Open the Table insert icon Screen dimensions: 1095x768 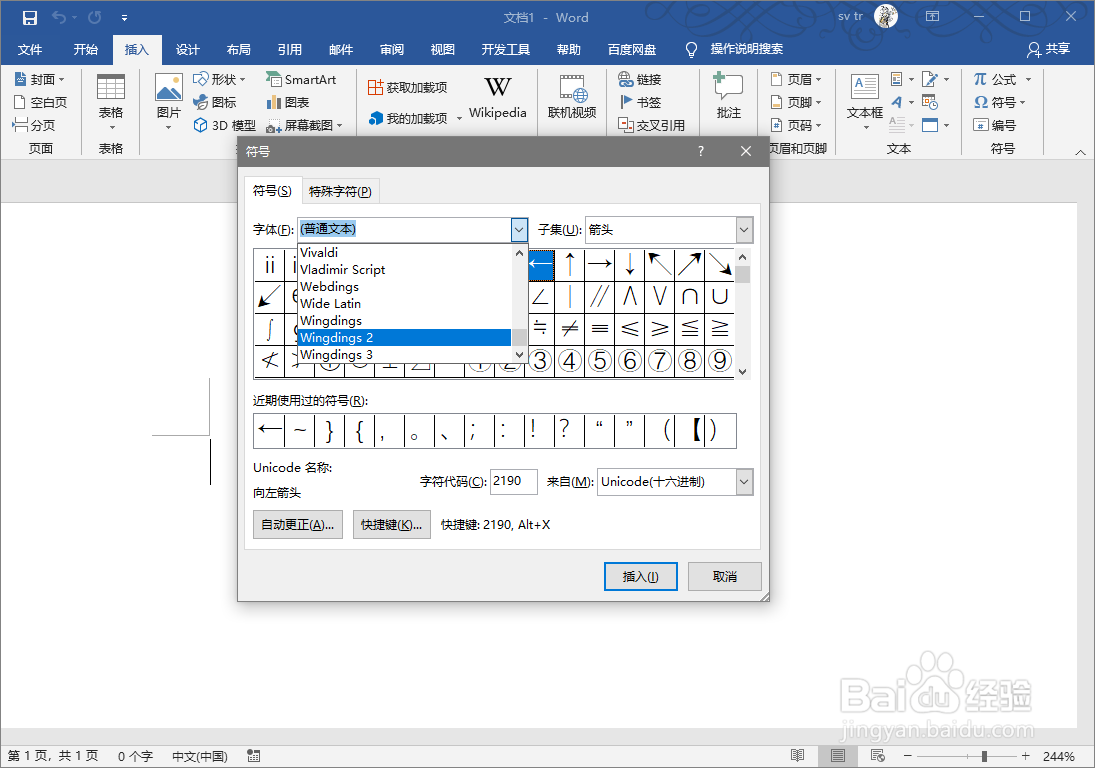[110, 87]
